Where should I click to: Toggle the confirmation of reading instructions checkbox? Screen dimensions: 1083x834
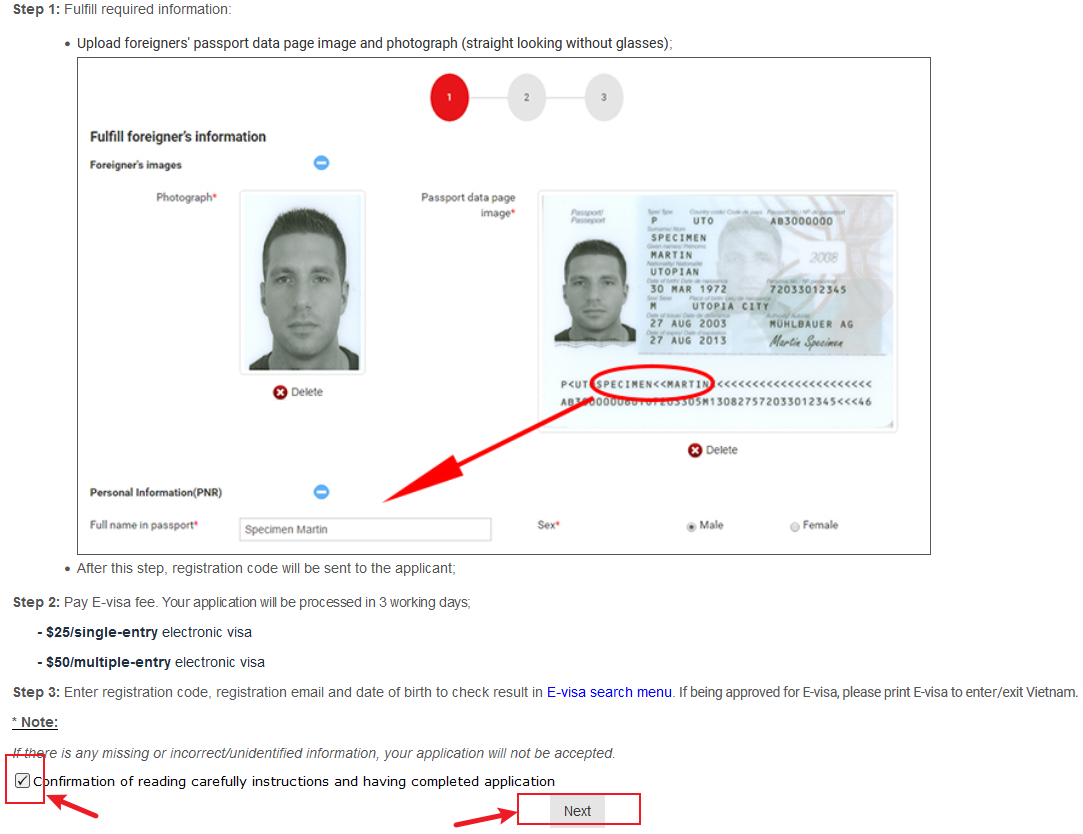(x=22, y=781)
